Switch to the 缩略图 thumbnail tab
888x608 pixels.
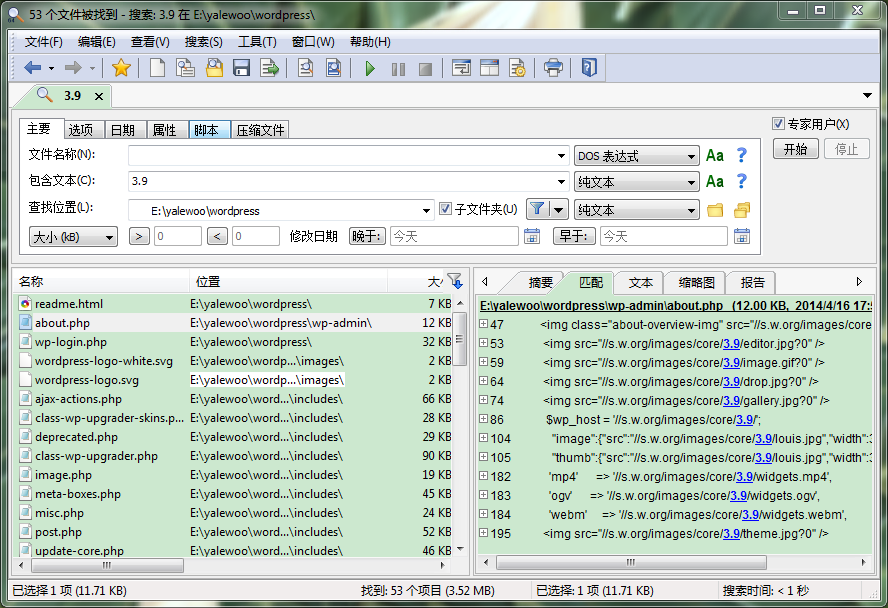coord(695,283)
